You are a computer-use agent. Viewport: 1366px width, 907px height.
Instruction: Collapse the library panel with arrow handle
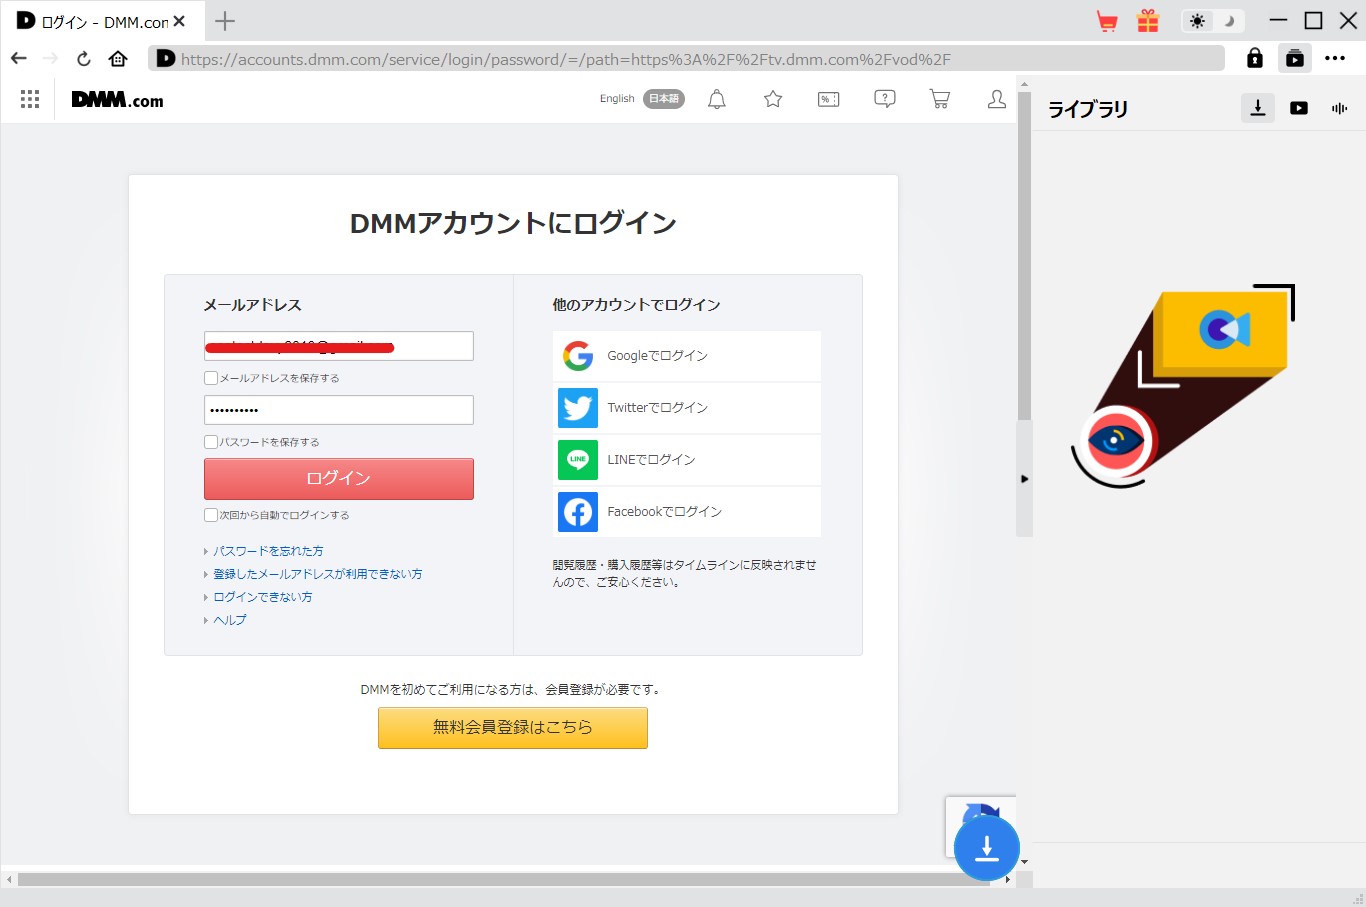coord(1024,479)
